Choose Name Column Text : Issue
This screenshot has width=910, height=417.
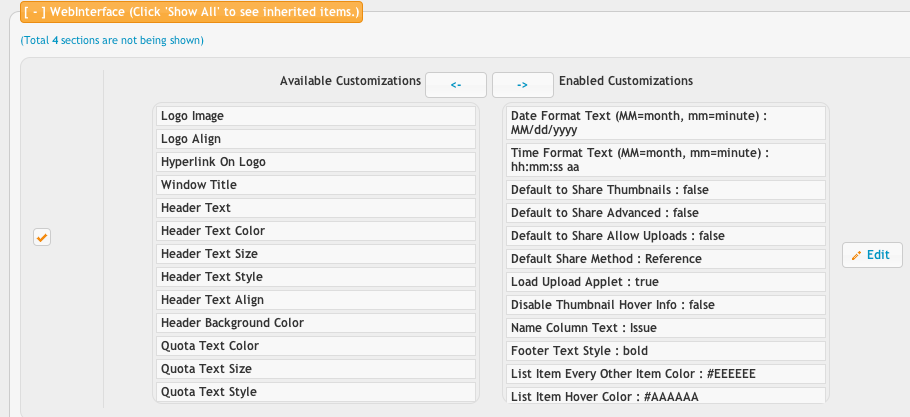click(x=666, y=328)
